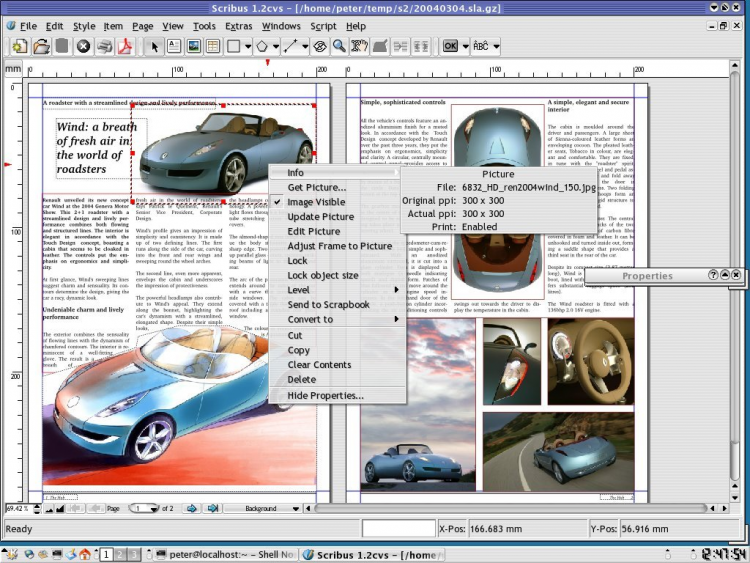Select the Insert Picture tool
This screenshot has width=750, height=563.
pos(193,46)
